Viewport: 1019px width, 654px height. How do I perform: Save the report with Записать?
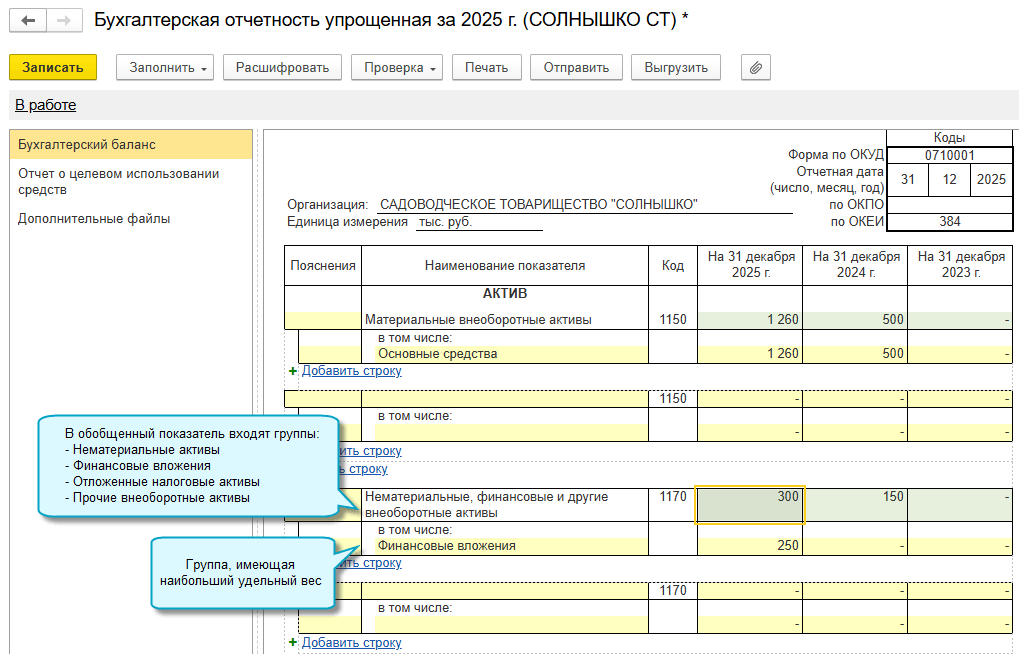[x=53, y=68]
